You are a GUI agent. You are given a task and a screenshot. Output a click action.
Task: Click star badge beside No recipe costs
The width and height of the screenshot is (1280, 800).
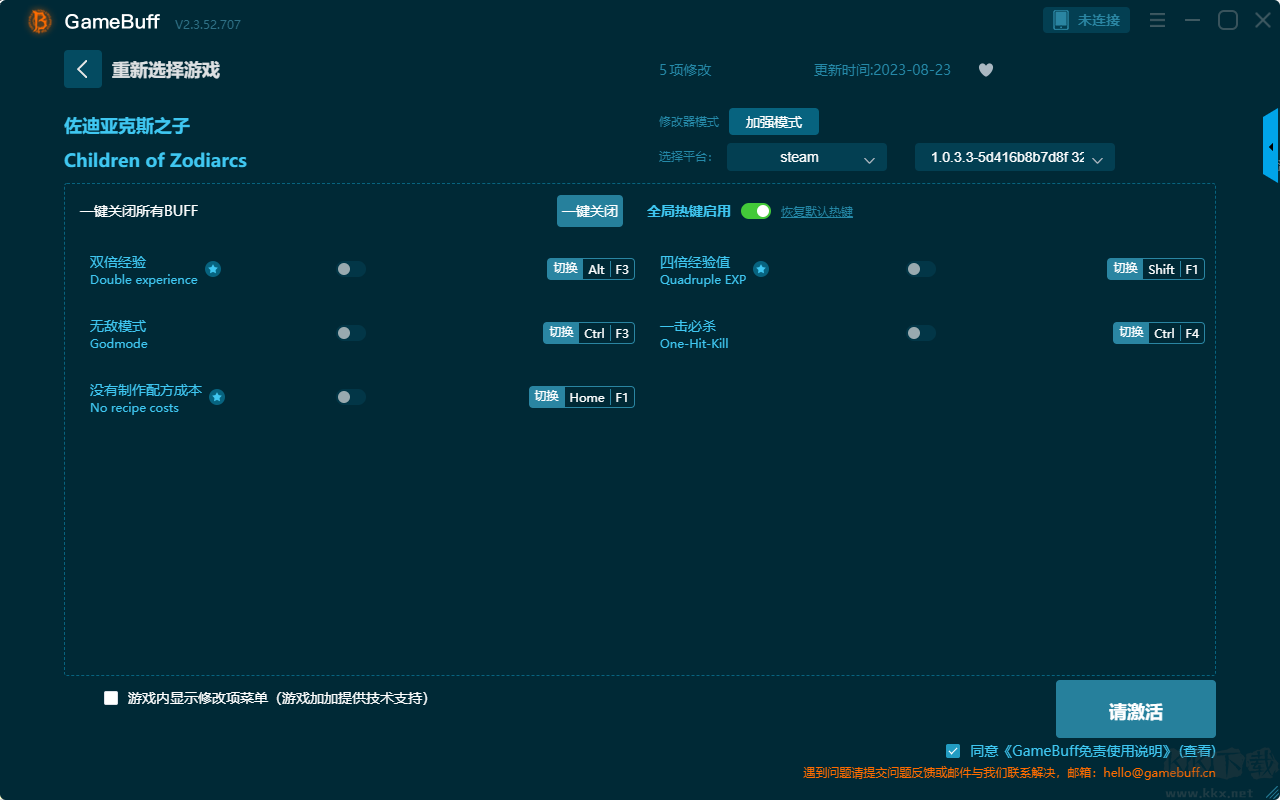(x=217, y=397)
